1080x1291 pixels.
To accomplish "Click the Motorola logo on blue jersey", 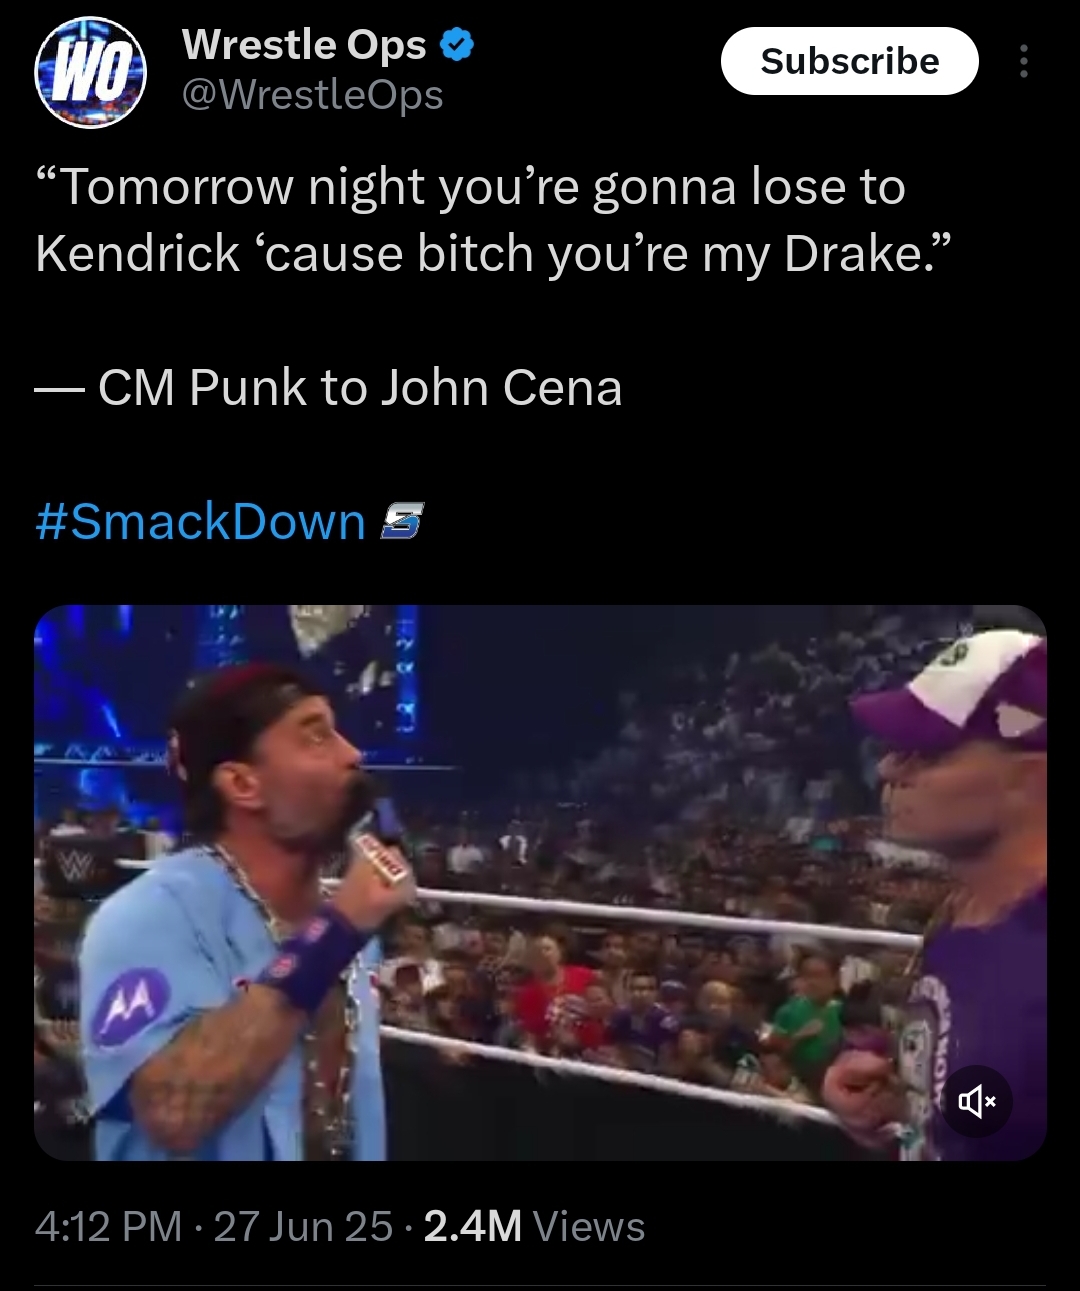I will coord(130,1006).
